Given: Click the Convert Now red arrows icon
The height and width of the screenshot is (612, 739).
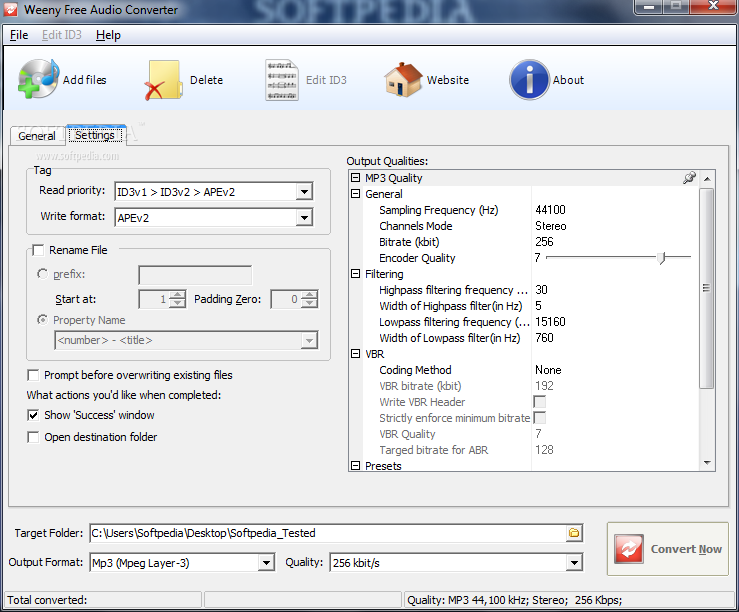Looking at the screenshot, I should 629,549.
